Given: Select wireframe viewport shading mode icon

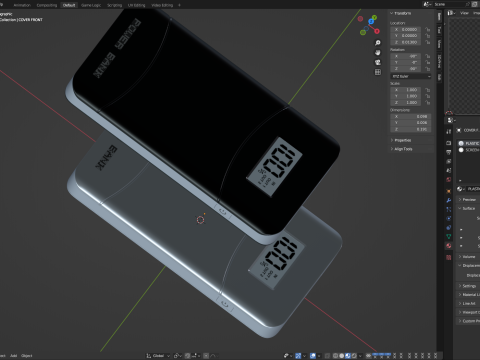Looking at the screenshot, I should point(335,356).
